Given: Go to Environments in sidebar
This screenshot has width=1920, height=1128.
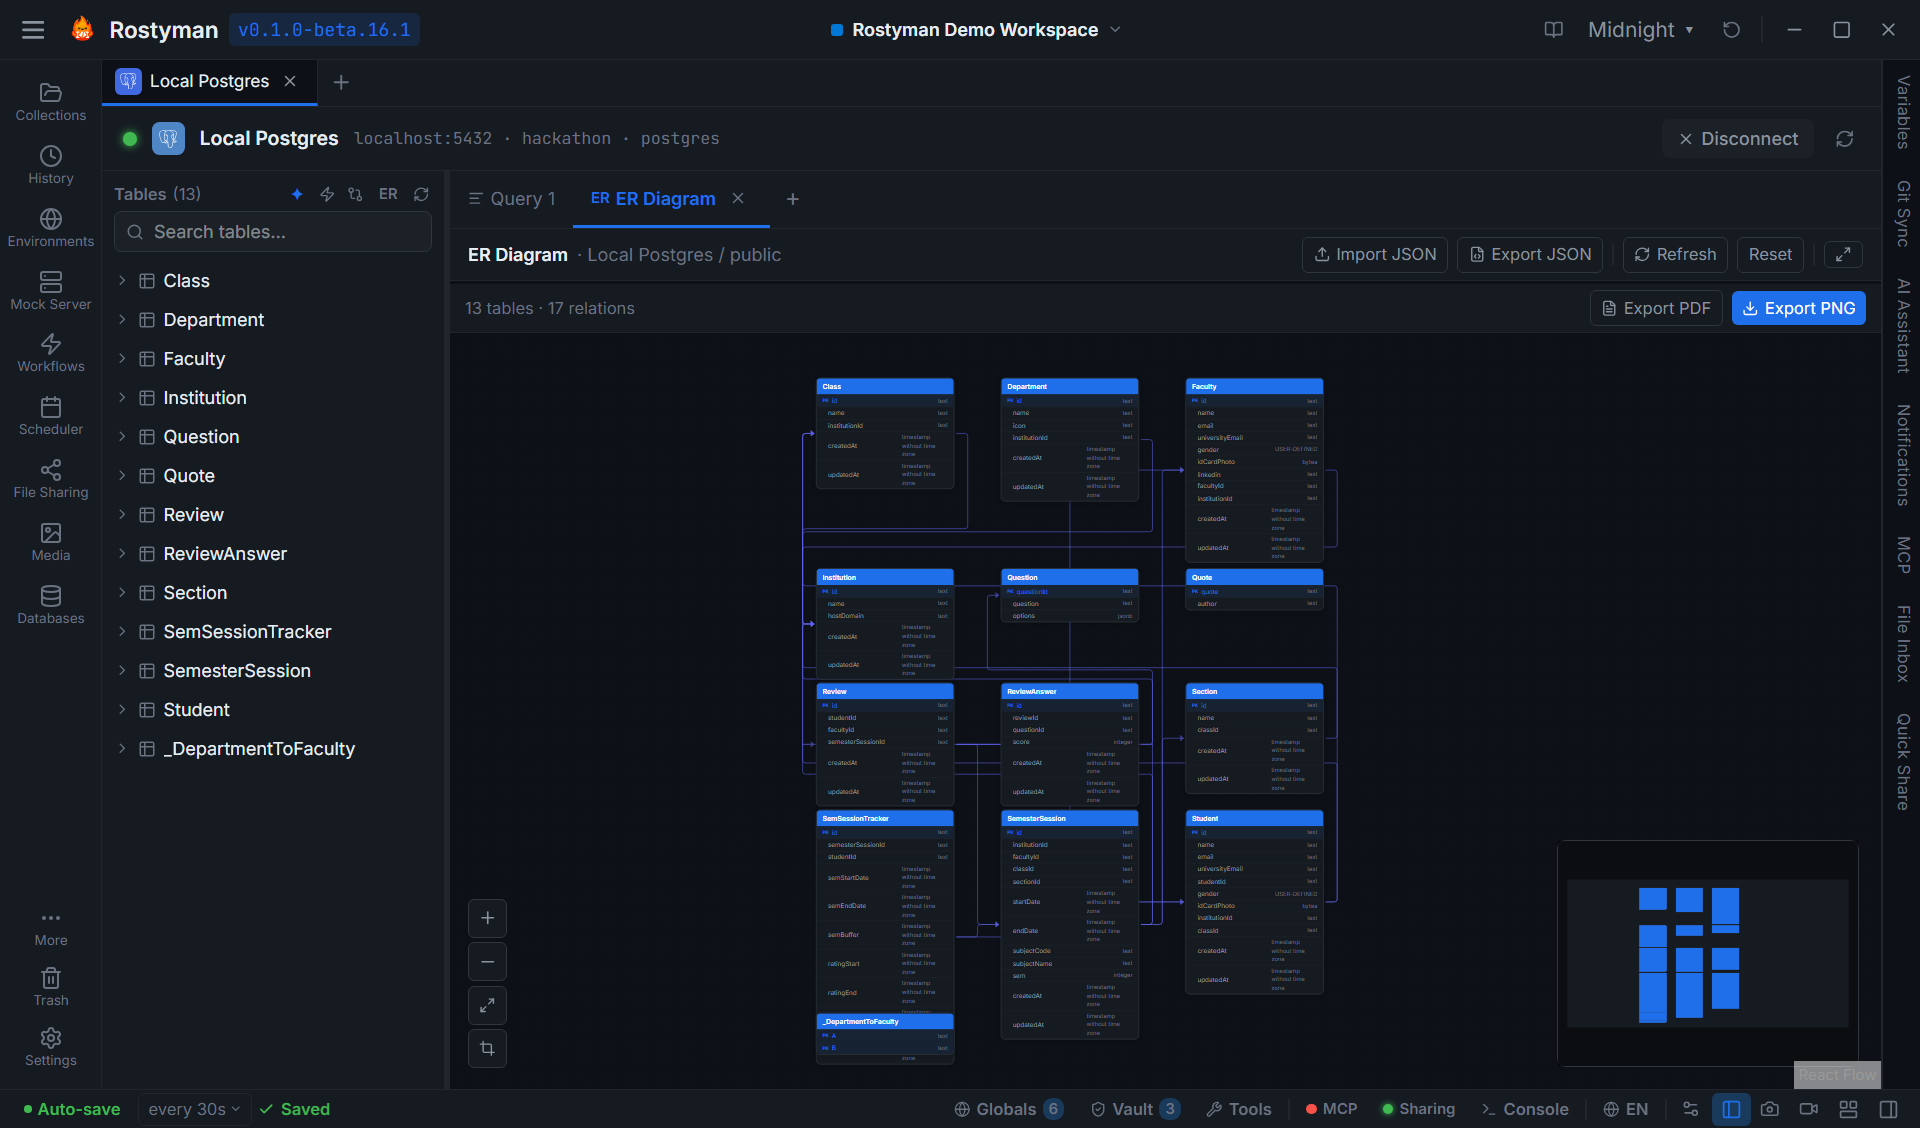Looking at the screenshot, I should coord(51,228).
